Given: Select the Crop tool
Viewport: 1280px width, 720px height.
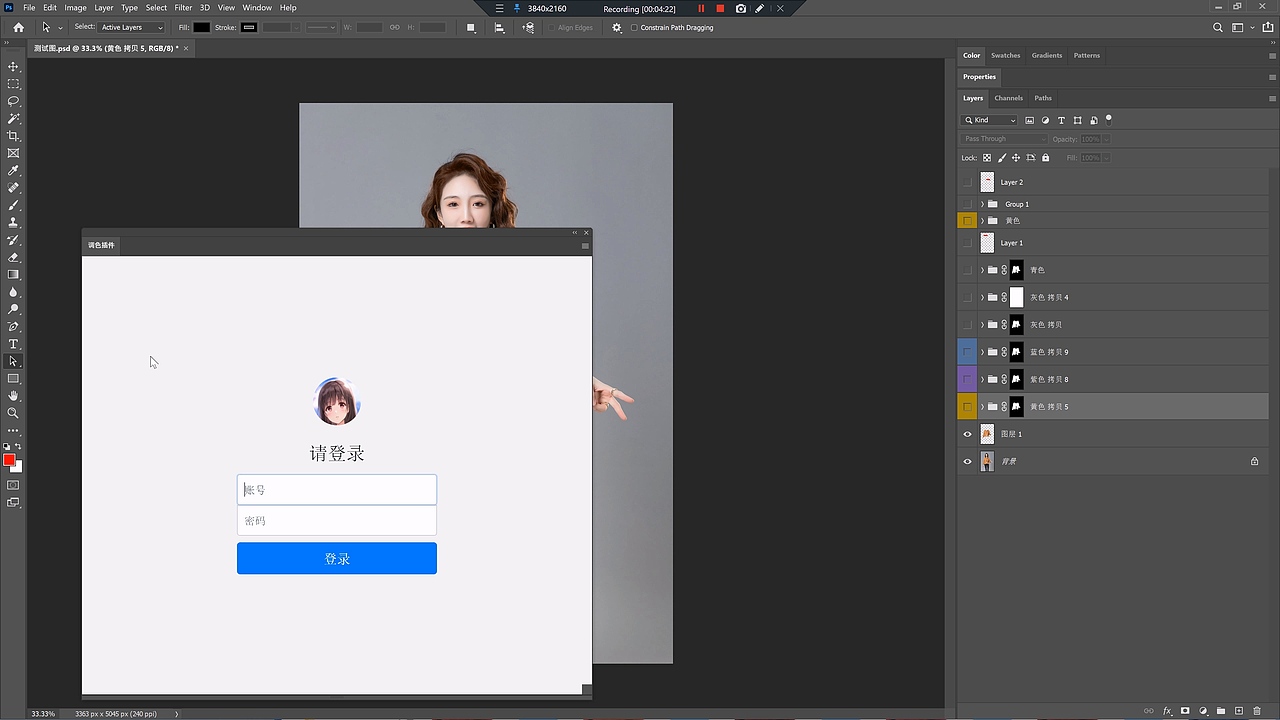Looking at the screenshot, I should [13, 136].
